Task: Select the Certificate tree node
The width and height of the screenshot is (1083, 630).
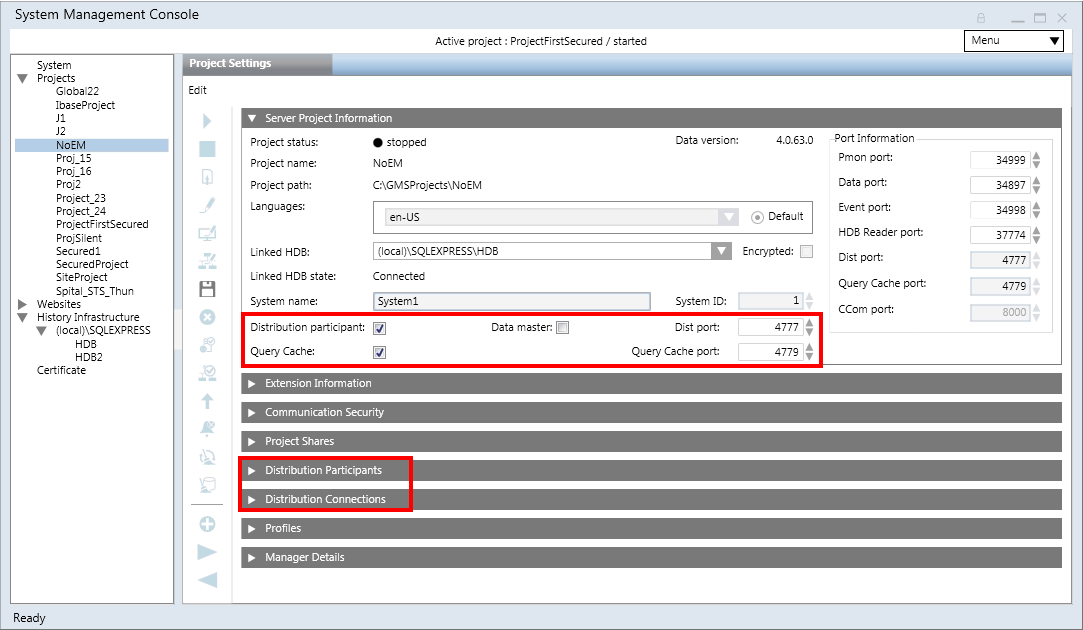Action: click(x=61, y=371)
